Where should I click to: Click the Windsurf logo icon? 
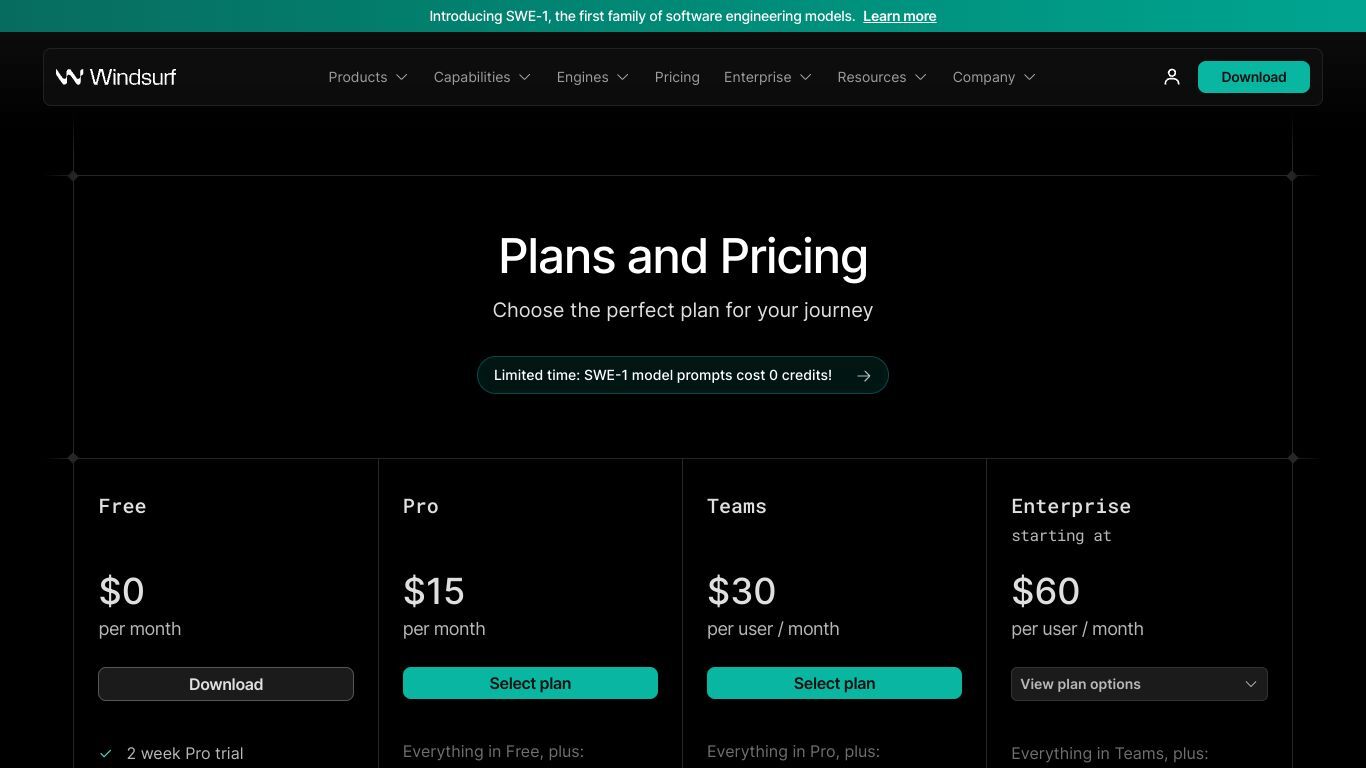(69, 77)
